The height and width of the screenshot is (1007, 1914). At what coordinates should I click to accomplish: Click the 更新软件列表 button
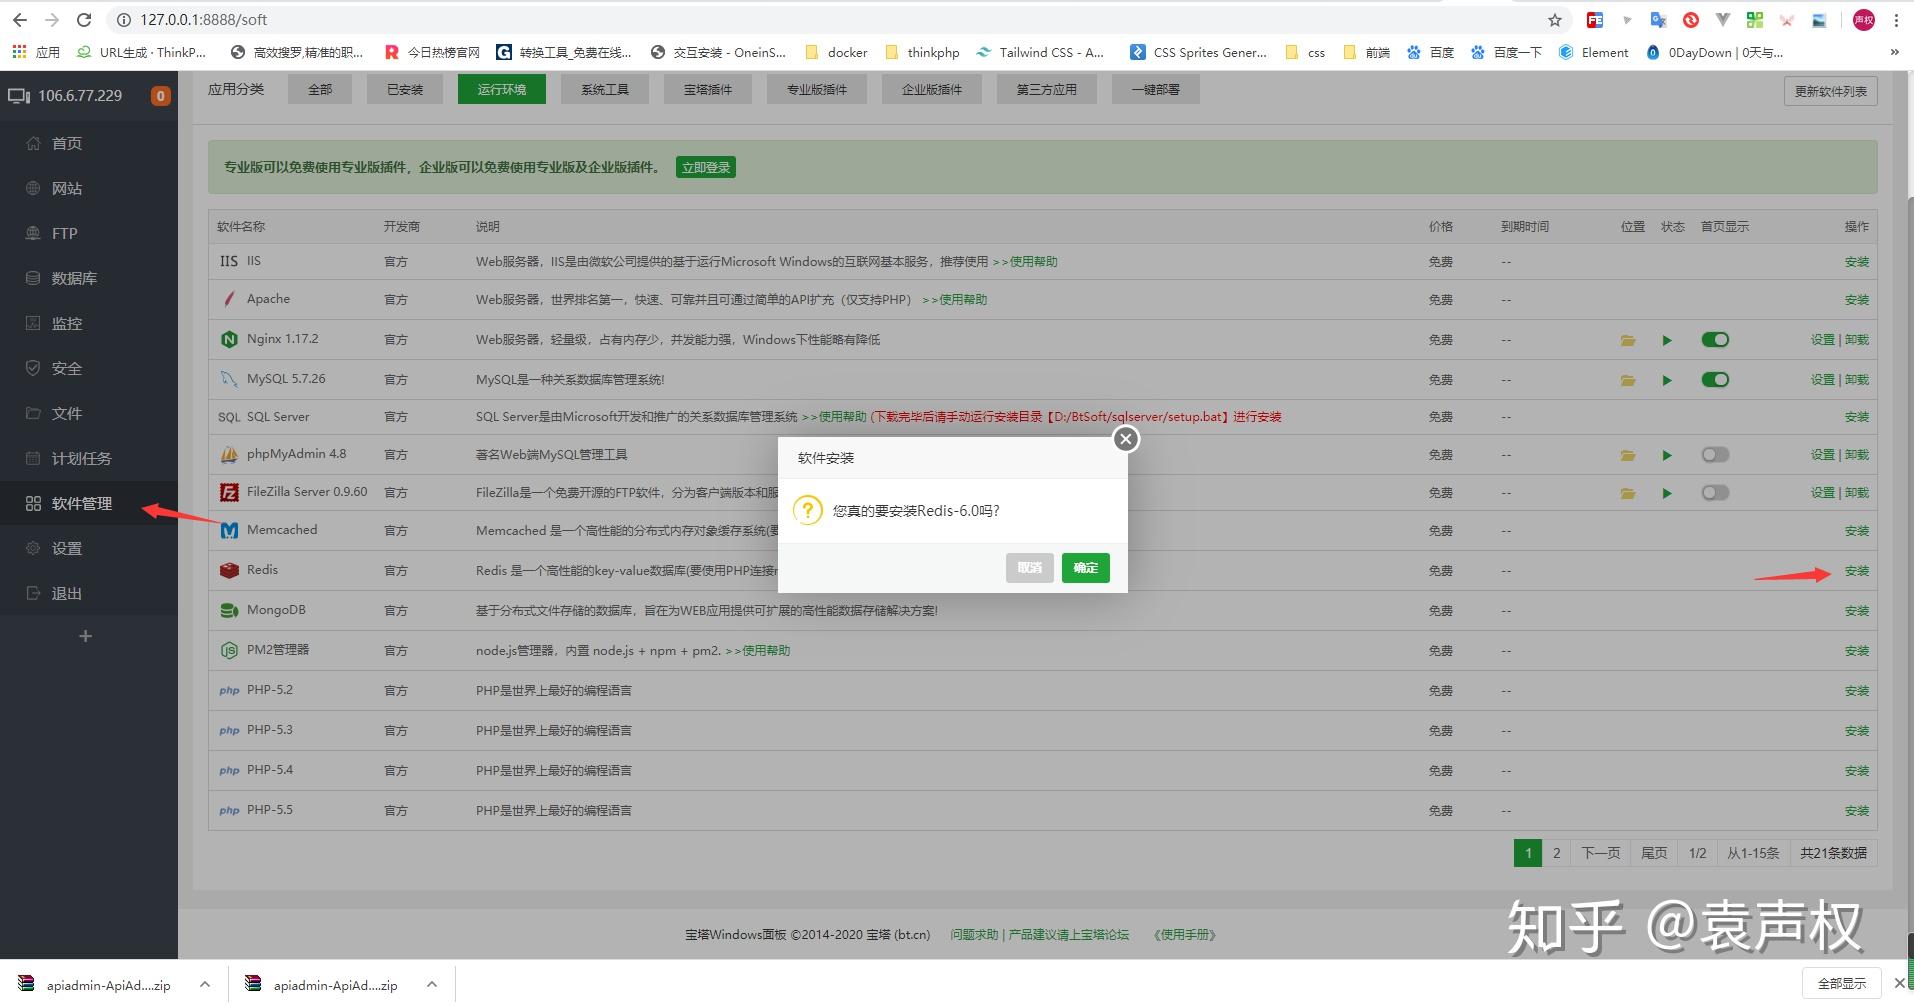click(x=1831, y=91)
